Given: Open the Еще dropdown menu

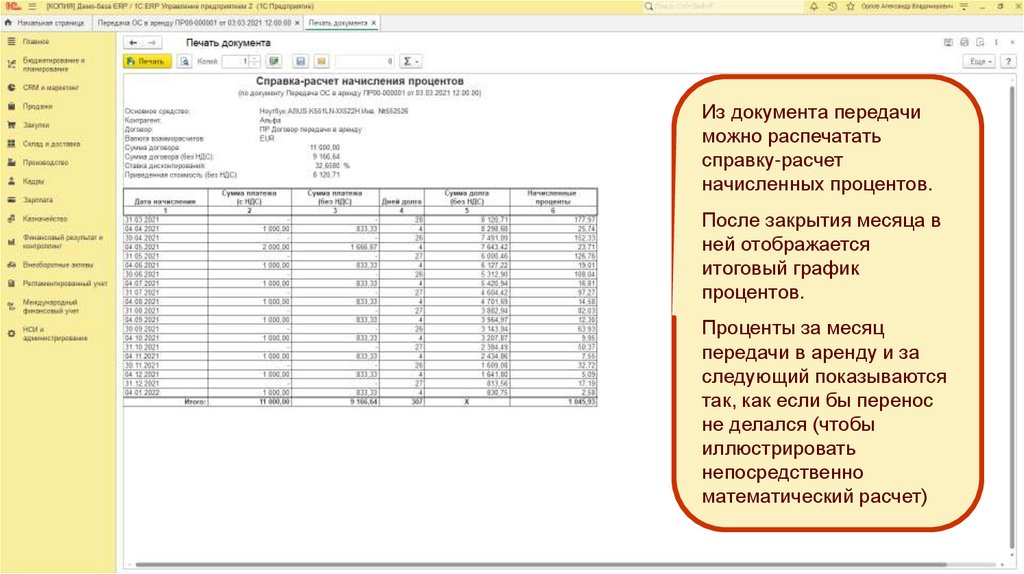Looking at the screenshot, I should coord(980,61).
